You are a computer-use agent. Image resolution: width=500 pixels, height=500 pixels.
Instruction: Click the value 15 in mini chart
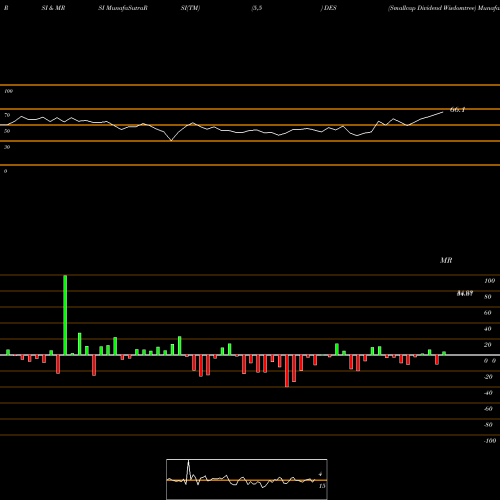point(322,486)
